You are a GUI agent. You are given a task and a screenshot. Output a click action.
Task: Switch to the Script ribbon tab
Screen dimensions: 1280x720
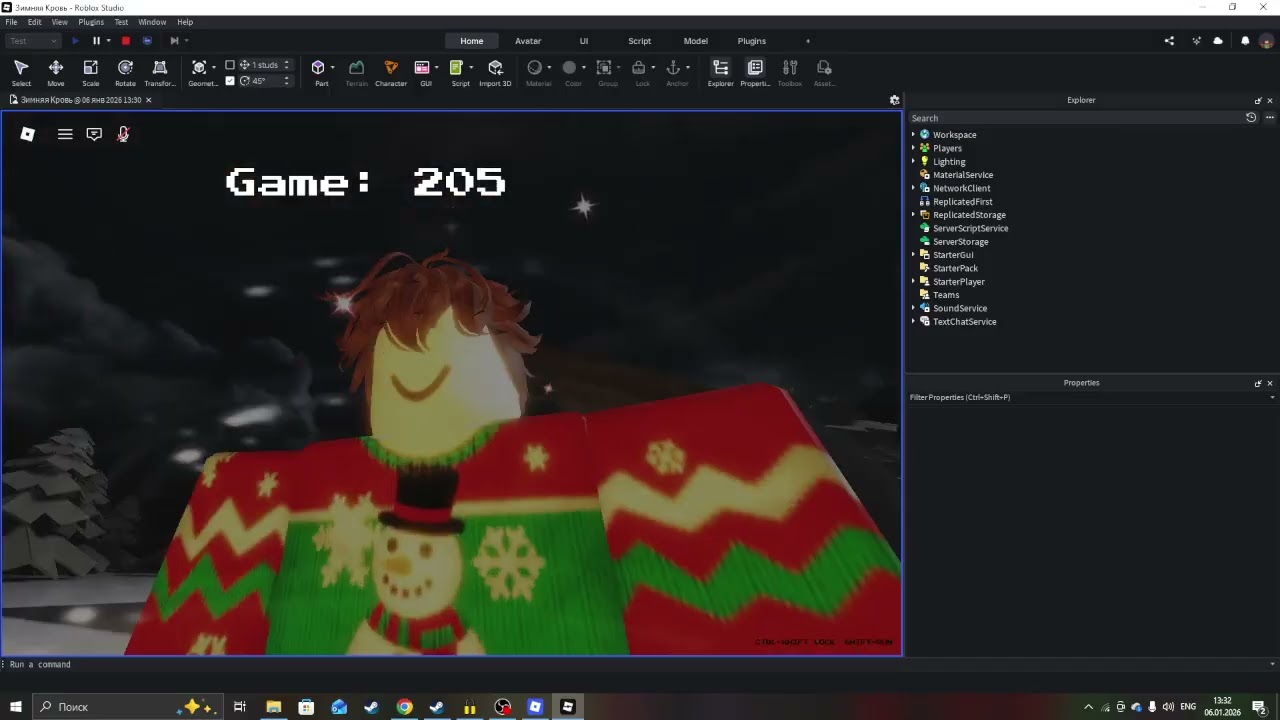coord(640,41)
